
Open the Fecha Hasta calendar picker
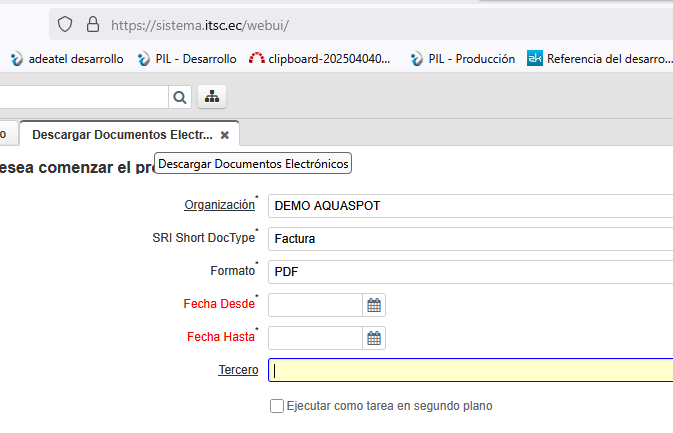click(374, 338)
